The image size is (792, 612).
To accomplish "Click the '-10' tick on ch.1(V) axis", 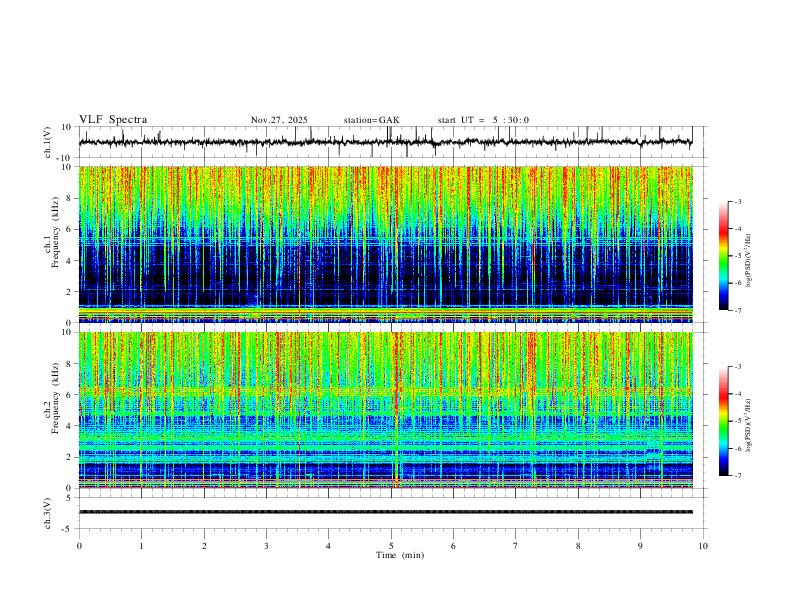I will [66, 158].
